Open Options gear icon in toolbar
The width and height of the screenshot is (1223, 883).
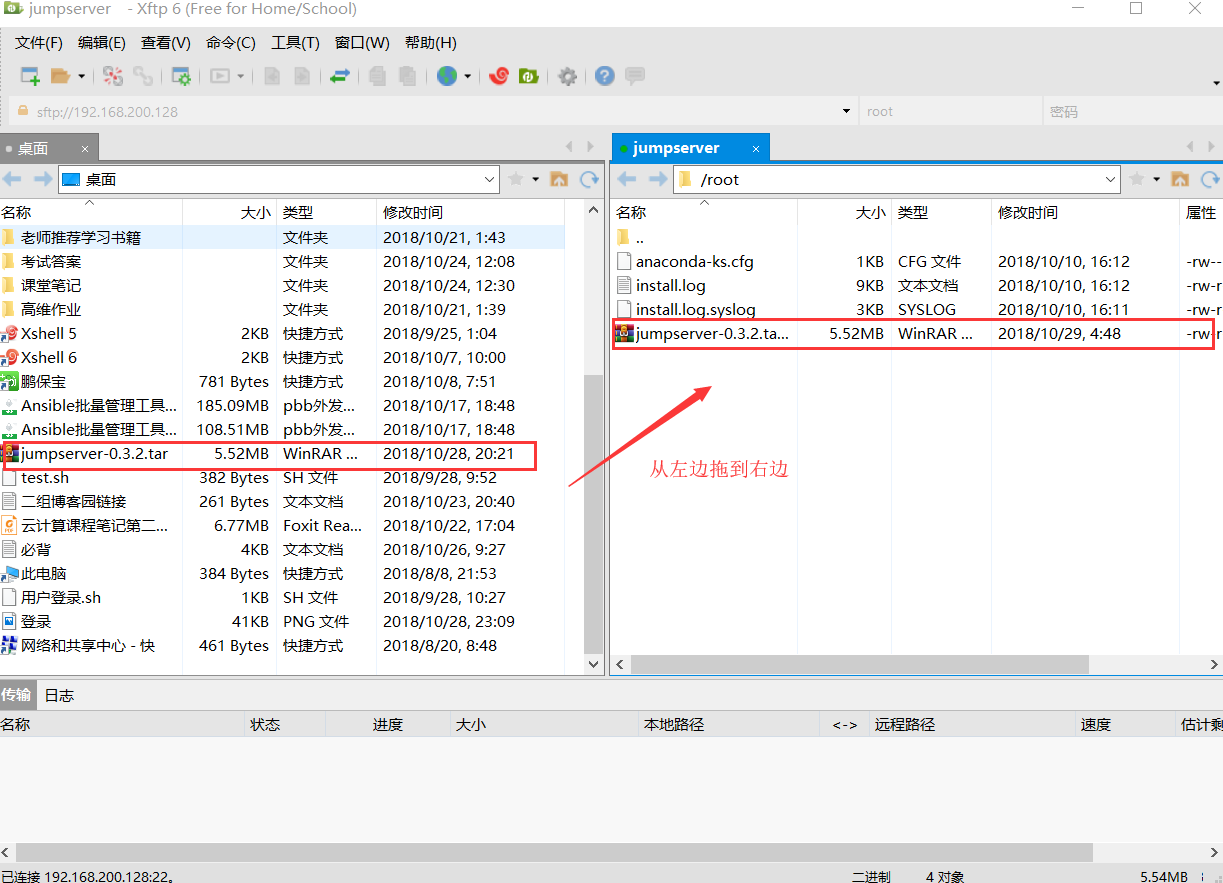coord(567,76)
